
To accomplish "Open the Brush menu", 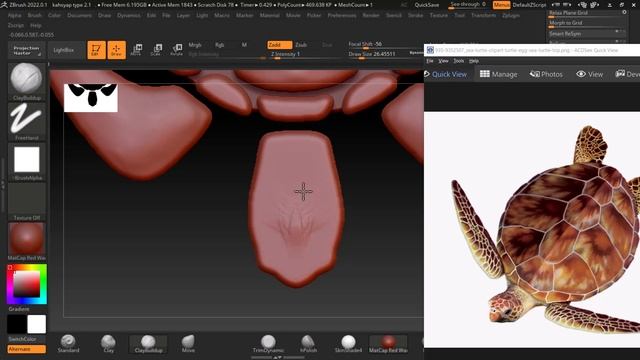I will [35, 15].
